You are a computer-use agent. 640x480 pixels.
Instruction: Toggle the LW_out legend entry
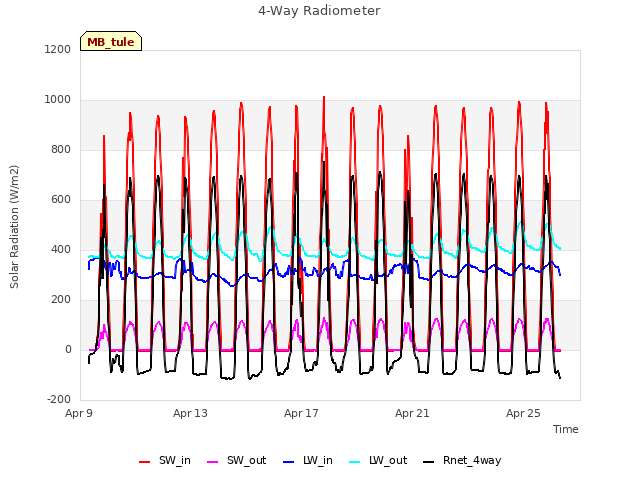tap(378, 460)
